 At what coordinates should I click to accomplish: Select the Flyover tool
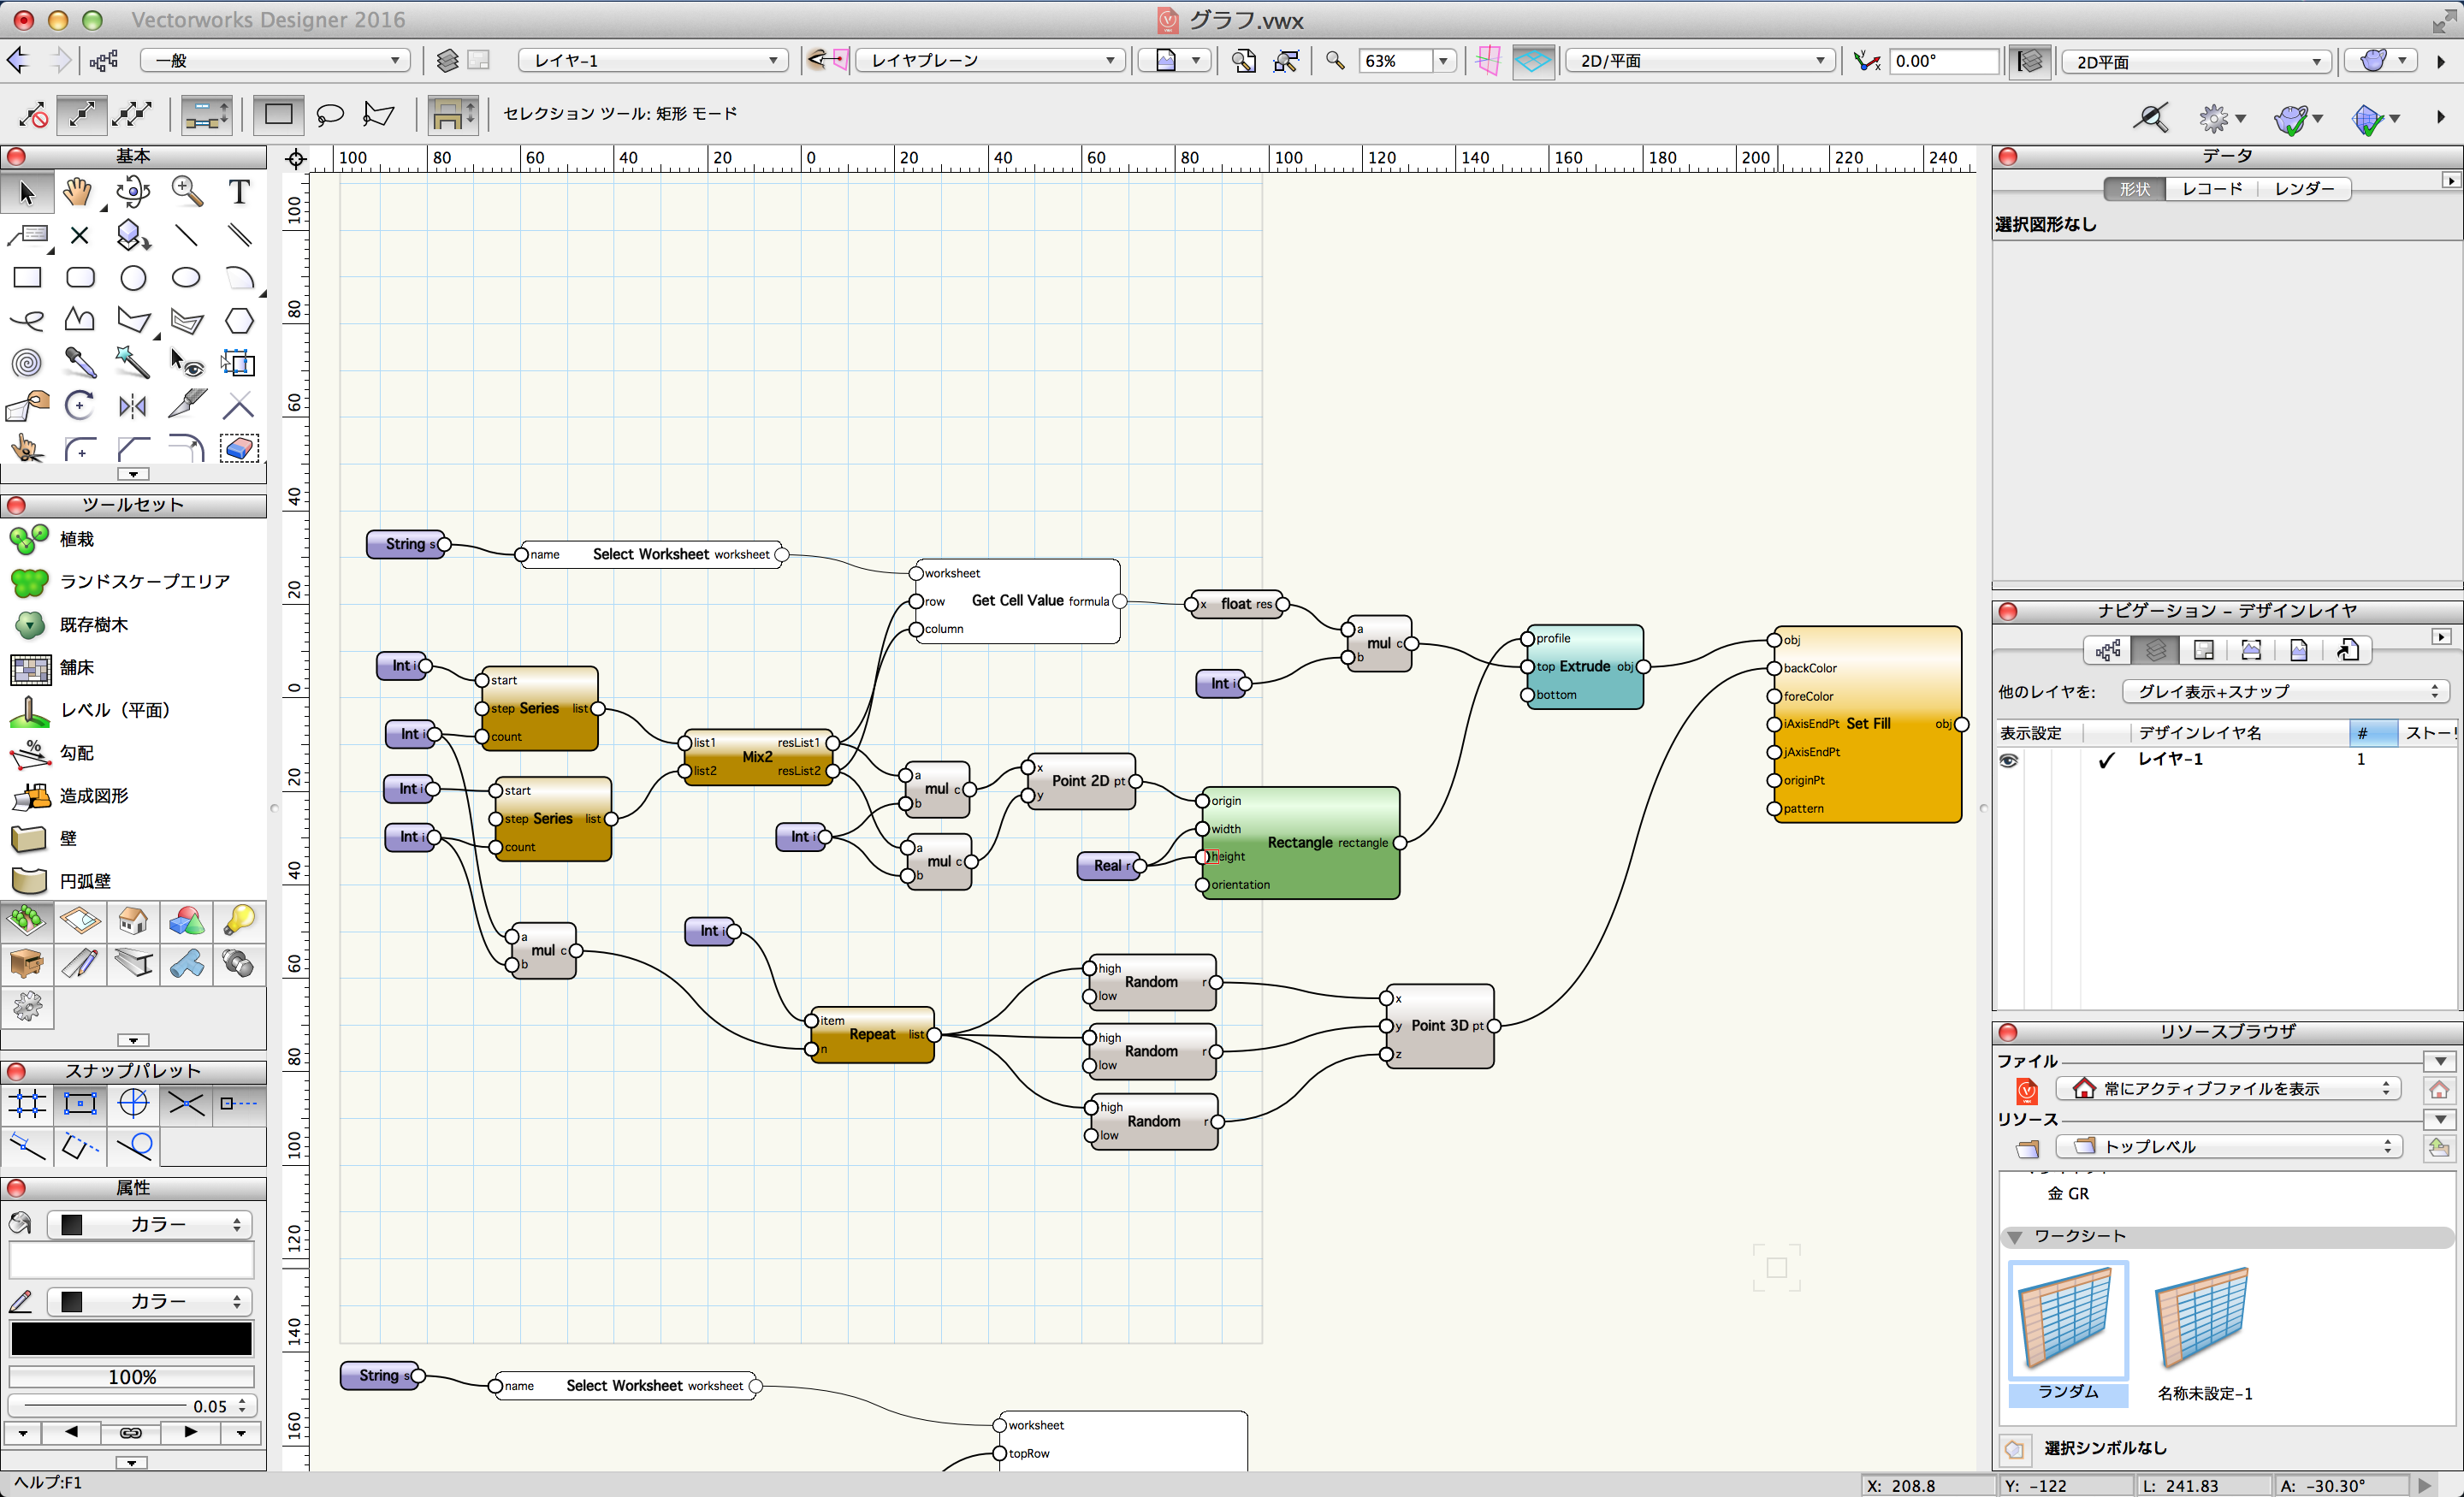point(132,192)
